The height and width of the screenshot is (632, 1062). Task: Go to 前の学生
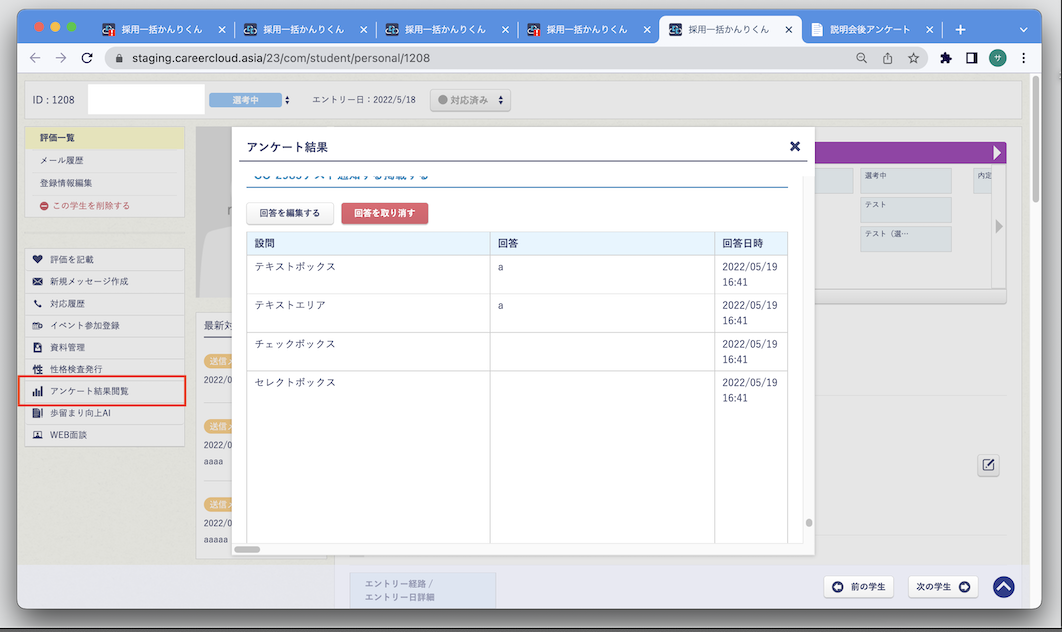click(858, 587)
